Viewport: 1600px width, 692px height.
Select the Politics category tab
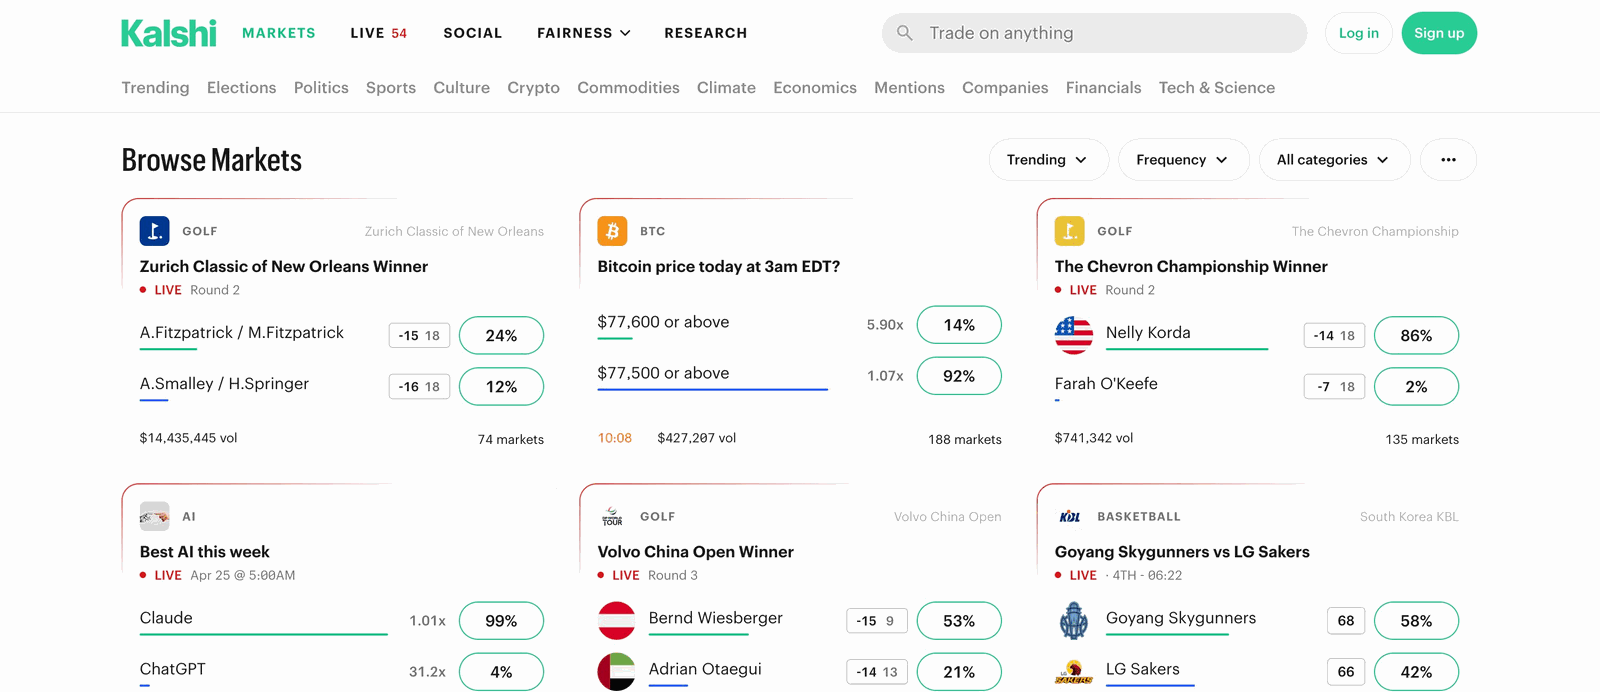pyautogui.click(x=321, y=88)
